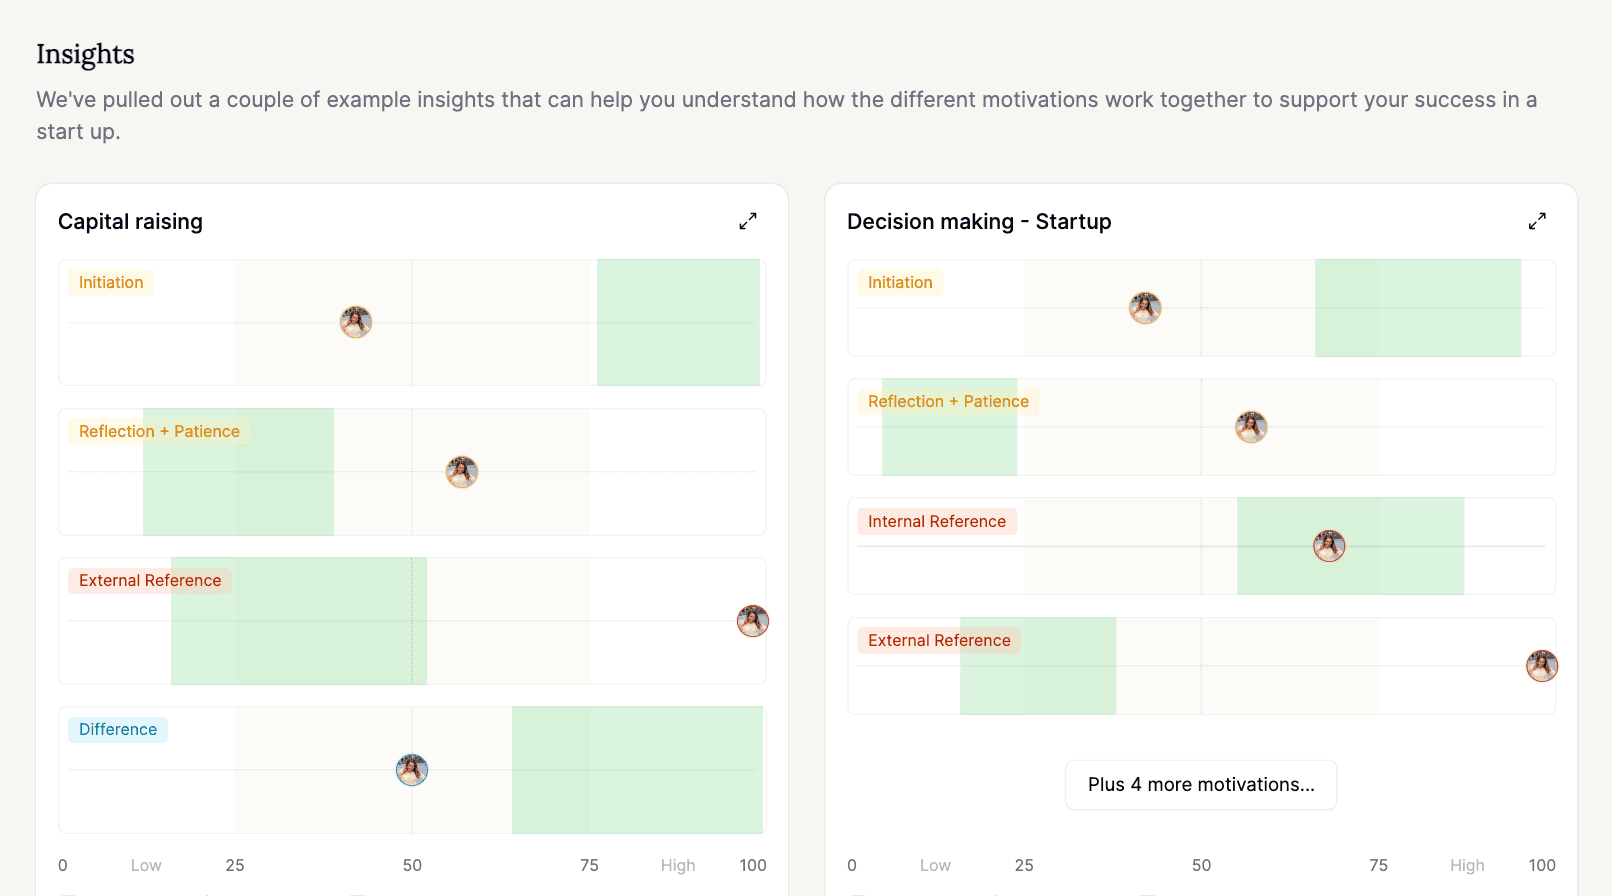This screenshot has height=896, width=1612.
Task: Select External Reference tag in Capital raising card
Action: (150, 581)
